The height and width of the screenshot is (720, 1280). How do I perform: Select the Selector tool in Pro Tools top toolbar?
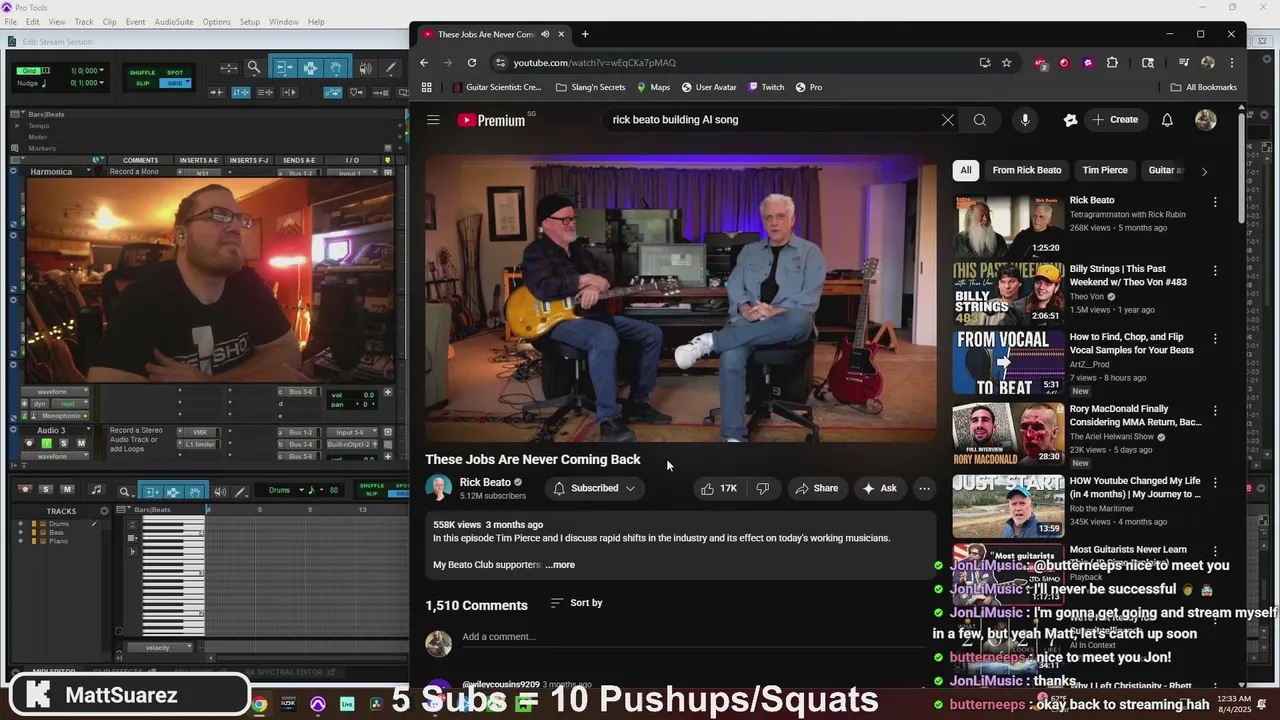pos(310,68)
